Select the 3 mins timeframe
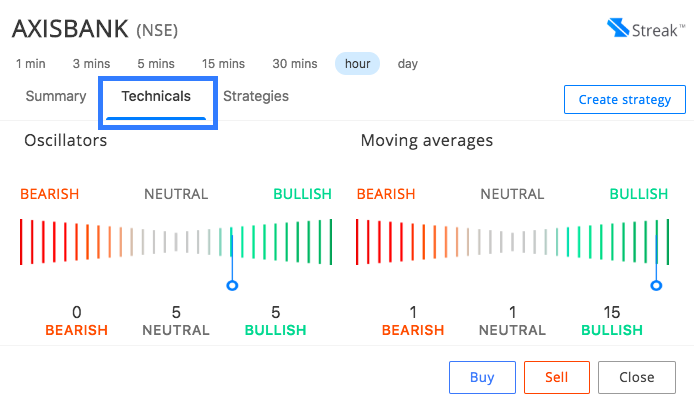Image resolution: width=694 pixels, height=405 pixels. point(91,64)
